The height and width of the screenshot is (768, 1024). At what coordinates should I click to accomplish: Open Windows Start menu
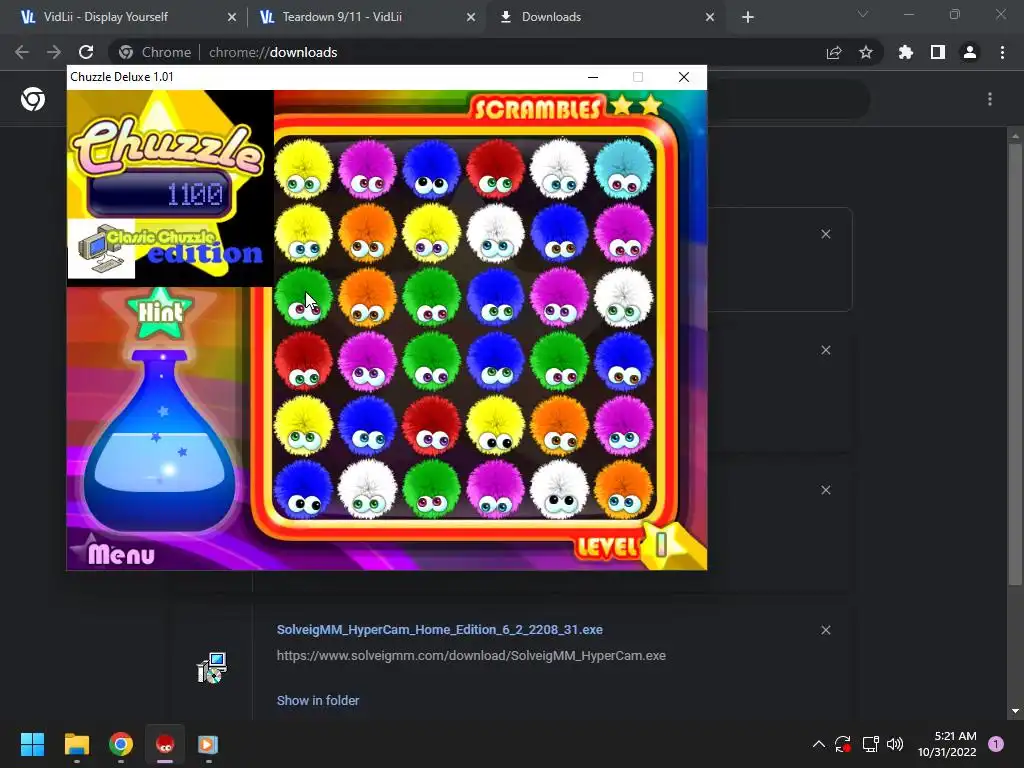32,744
